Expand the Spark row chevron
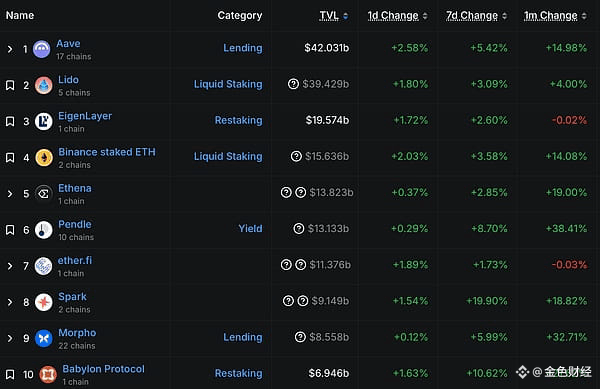This screenshot has height=389, width=600. pyautogui.click(x=10, y=303)
